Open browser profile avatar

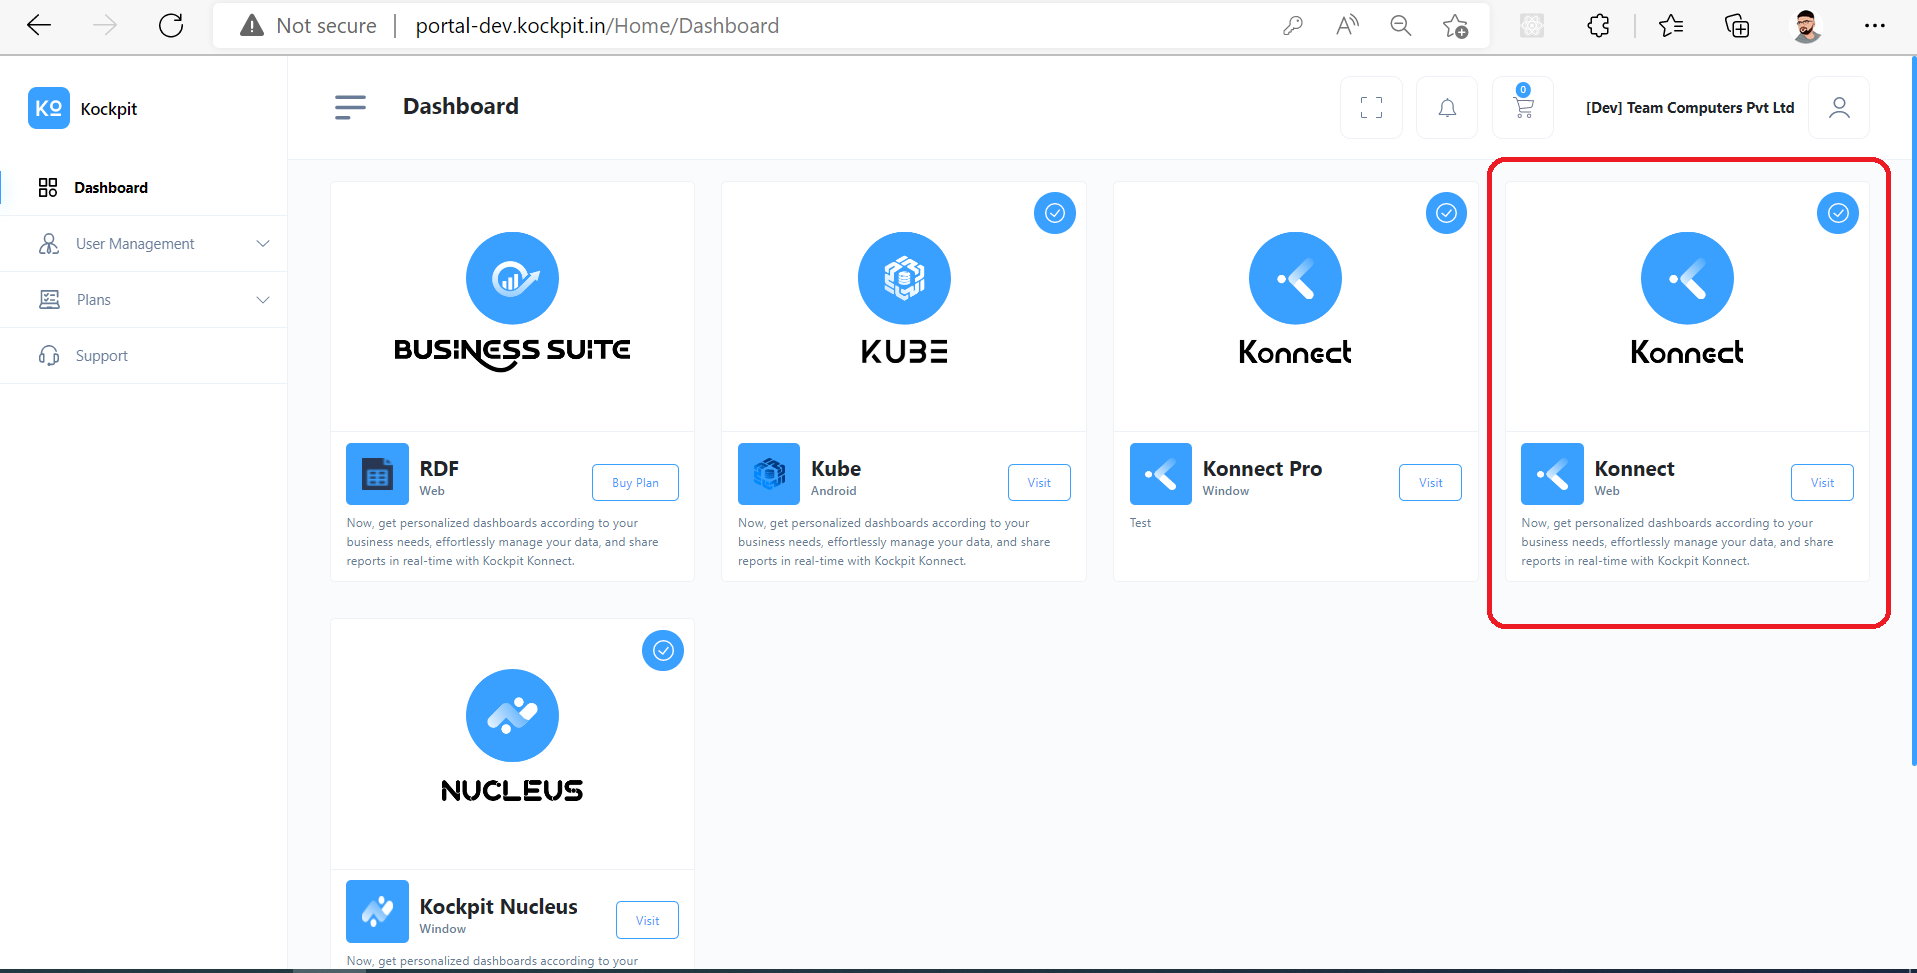[x=1806, y=26]
